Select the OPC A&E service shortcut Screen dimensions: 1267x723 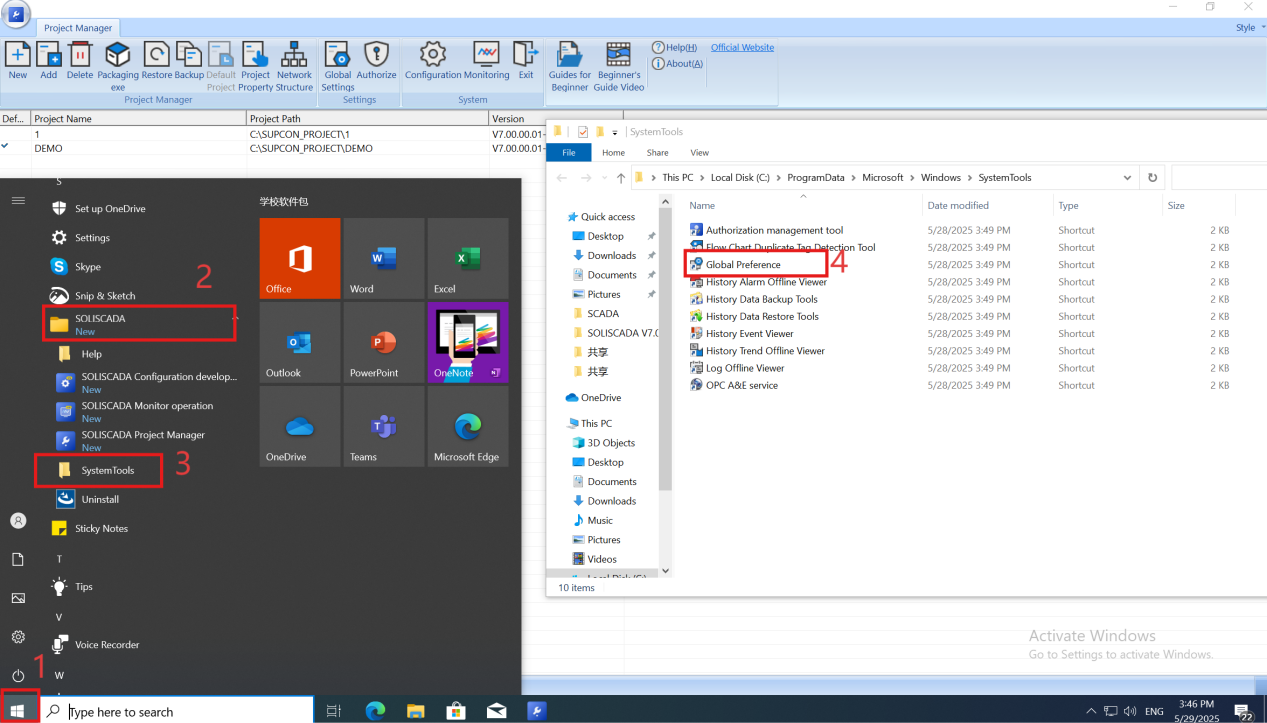pos(733,385)
